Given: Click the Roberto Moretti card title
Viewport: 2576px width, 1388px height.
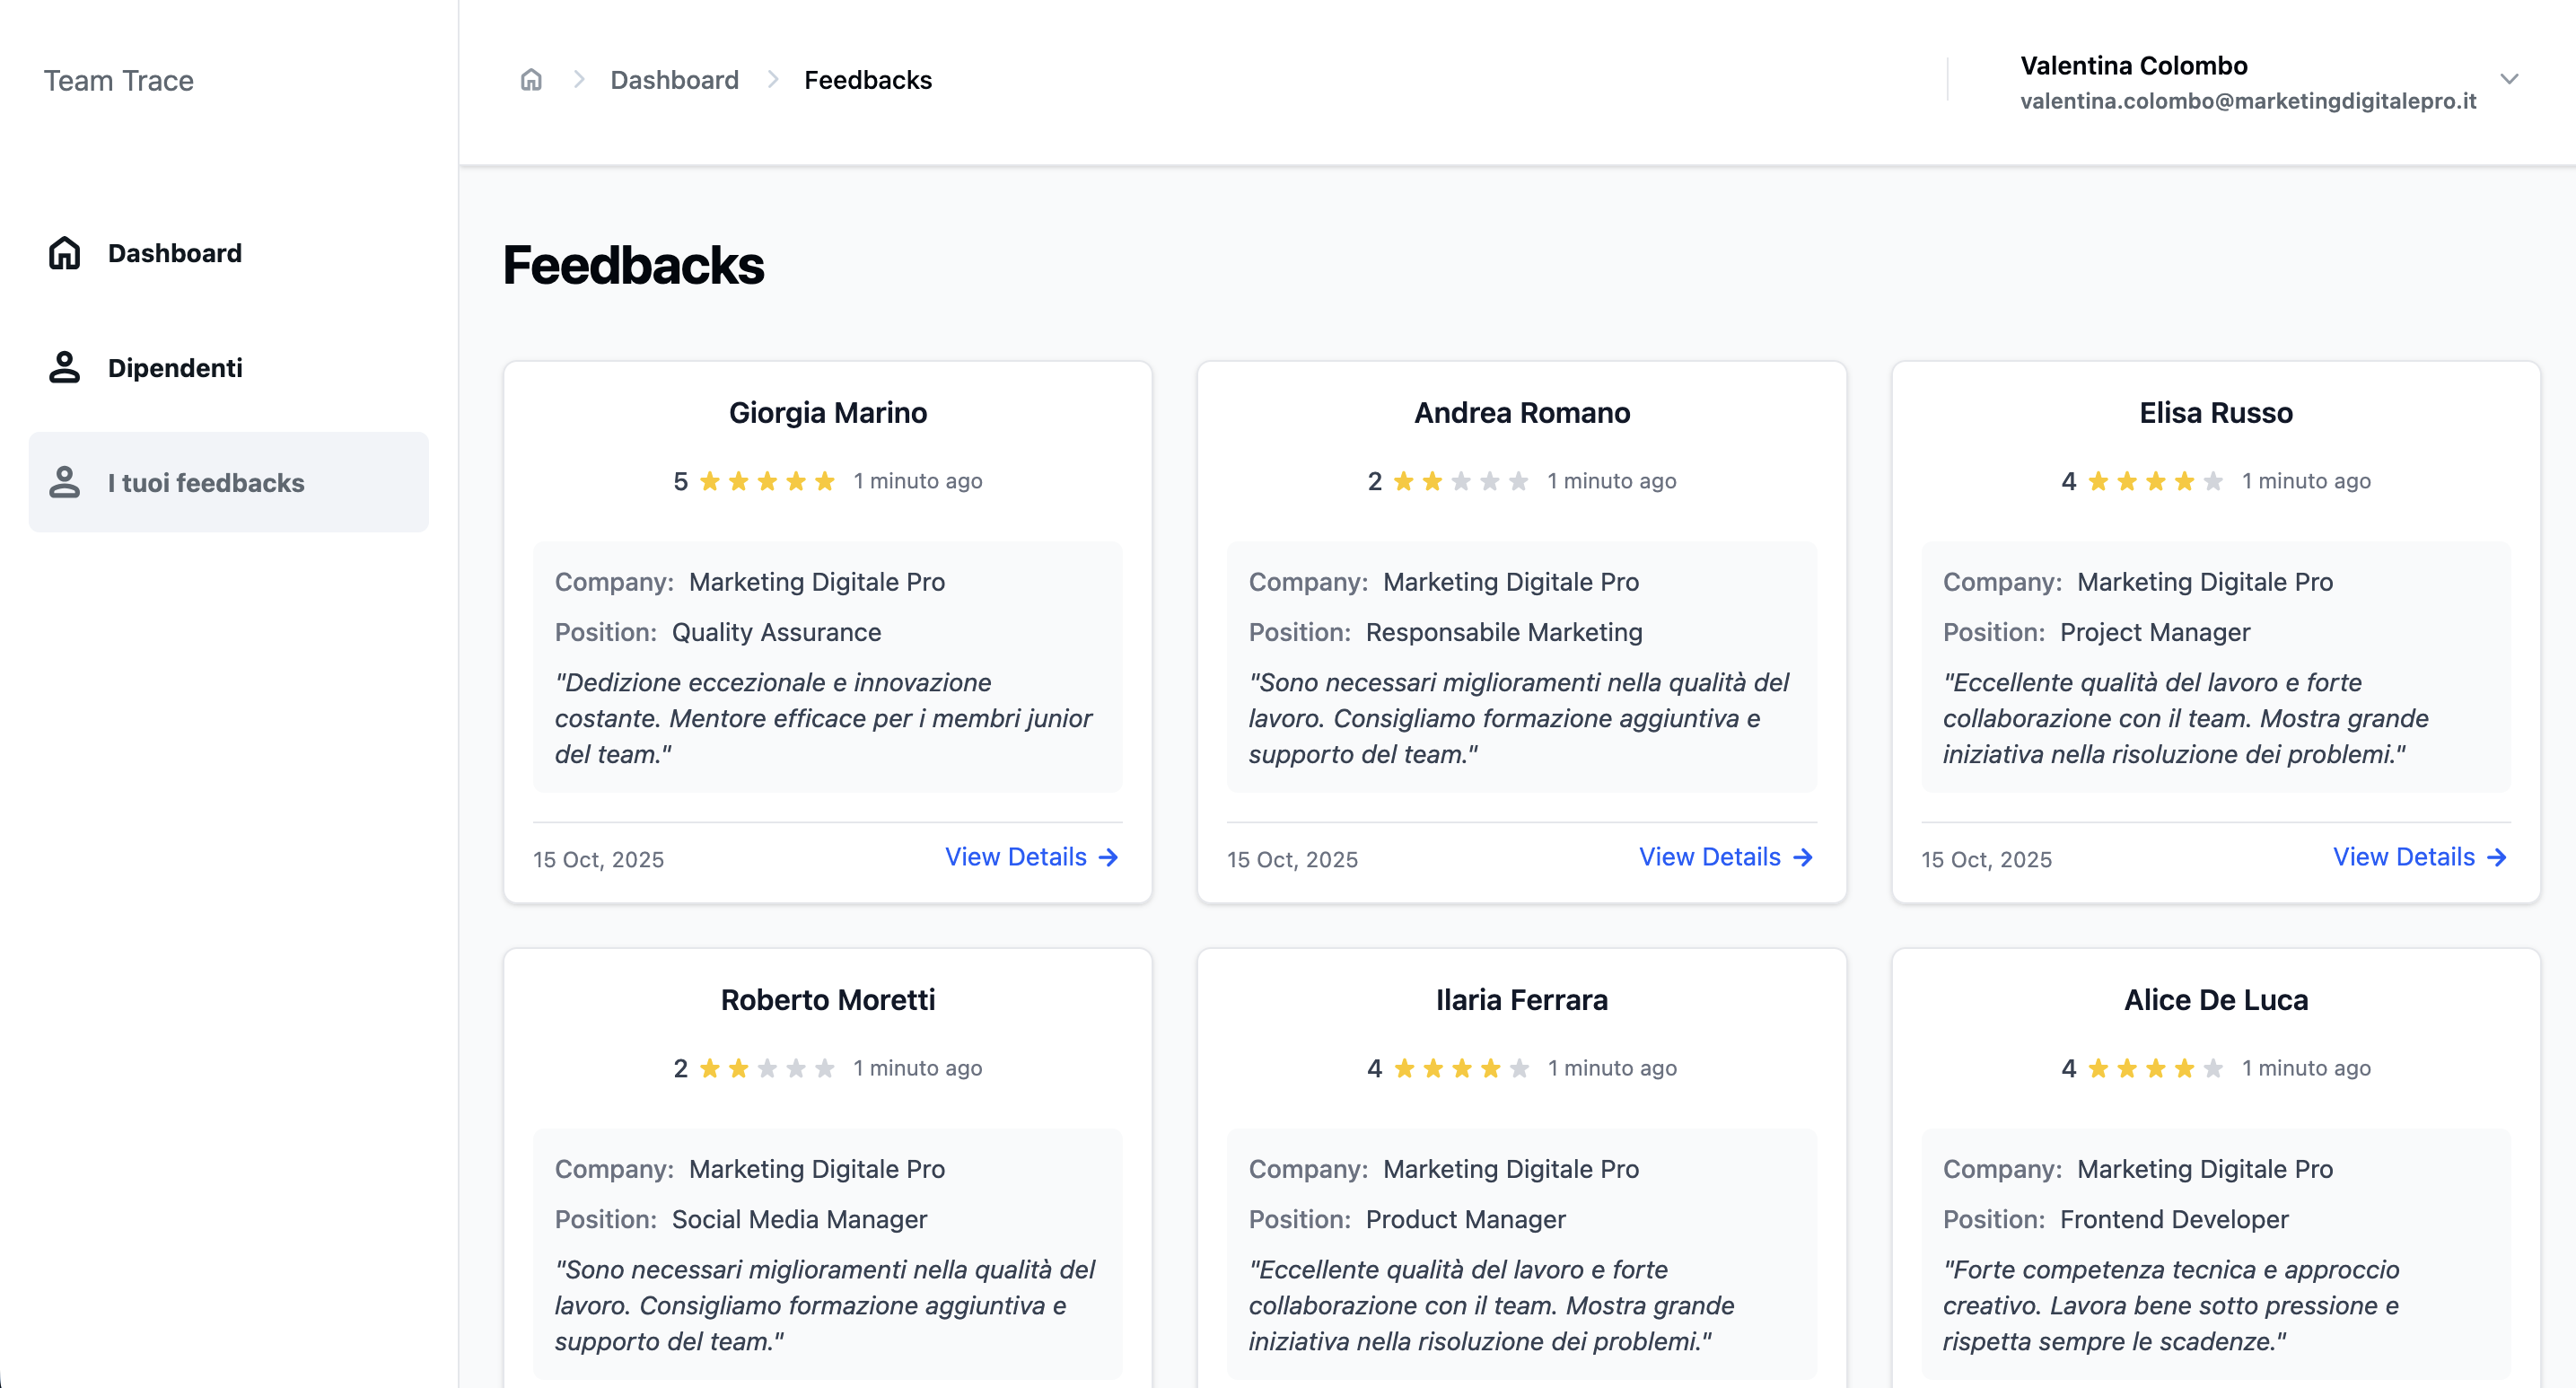Looking at the screenshot, I should (x=827, y=1000).
